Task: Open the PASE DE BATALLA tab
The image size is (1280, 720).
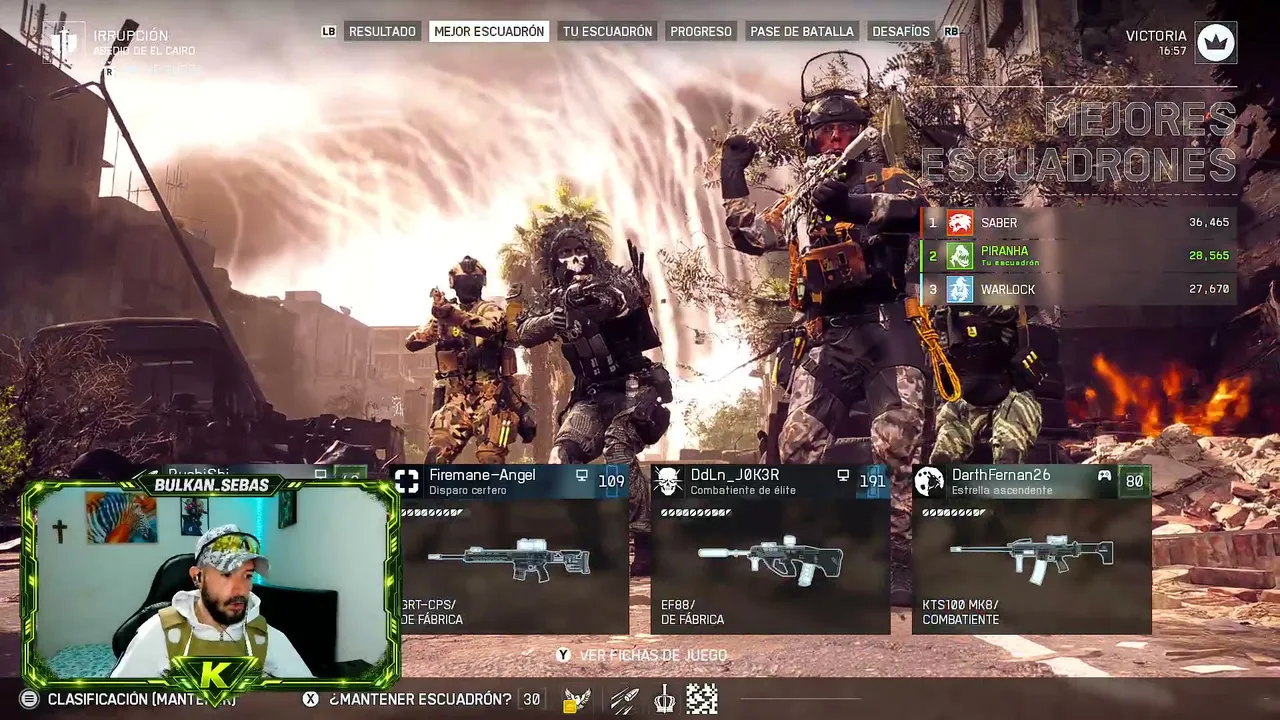Action: 802,32
